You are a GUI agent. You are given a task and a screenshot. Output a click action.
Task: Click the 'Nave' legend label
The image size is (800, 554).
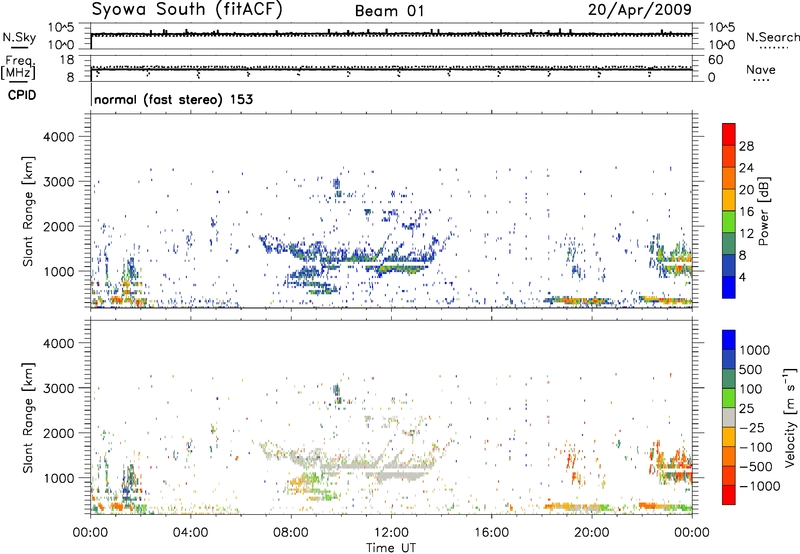point(761,69)
